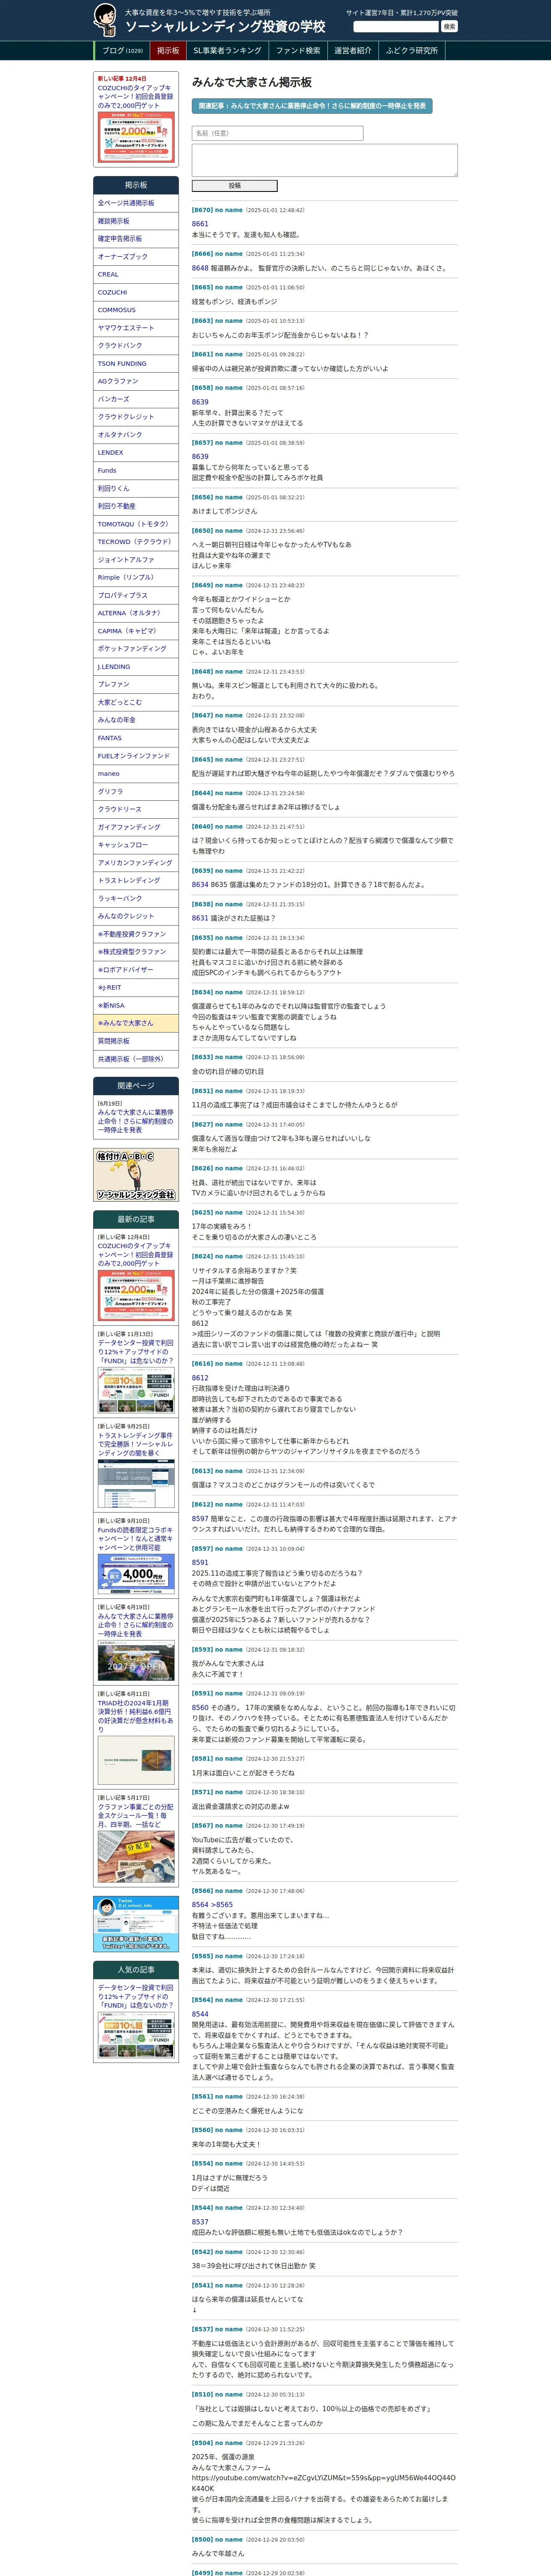The image size is (551, 2576).
Task: Click the reply reference 8597 in post 8612
Action: (x=200, y=1518)
